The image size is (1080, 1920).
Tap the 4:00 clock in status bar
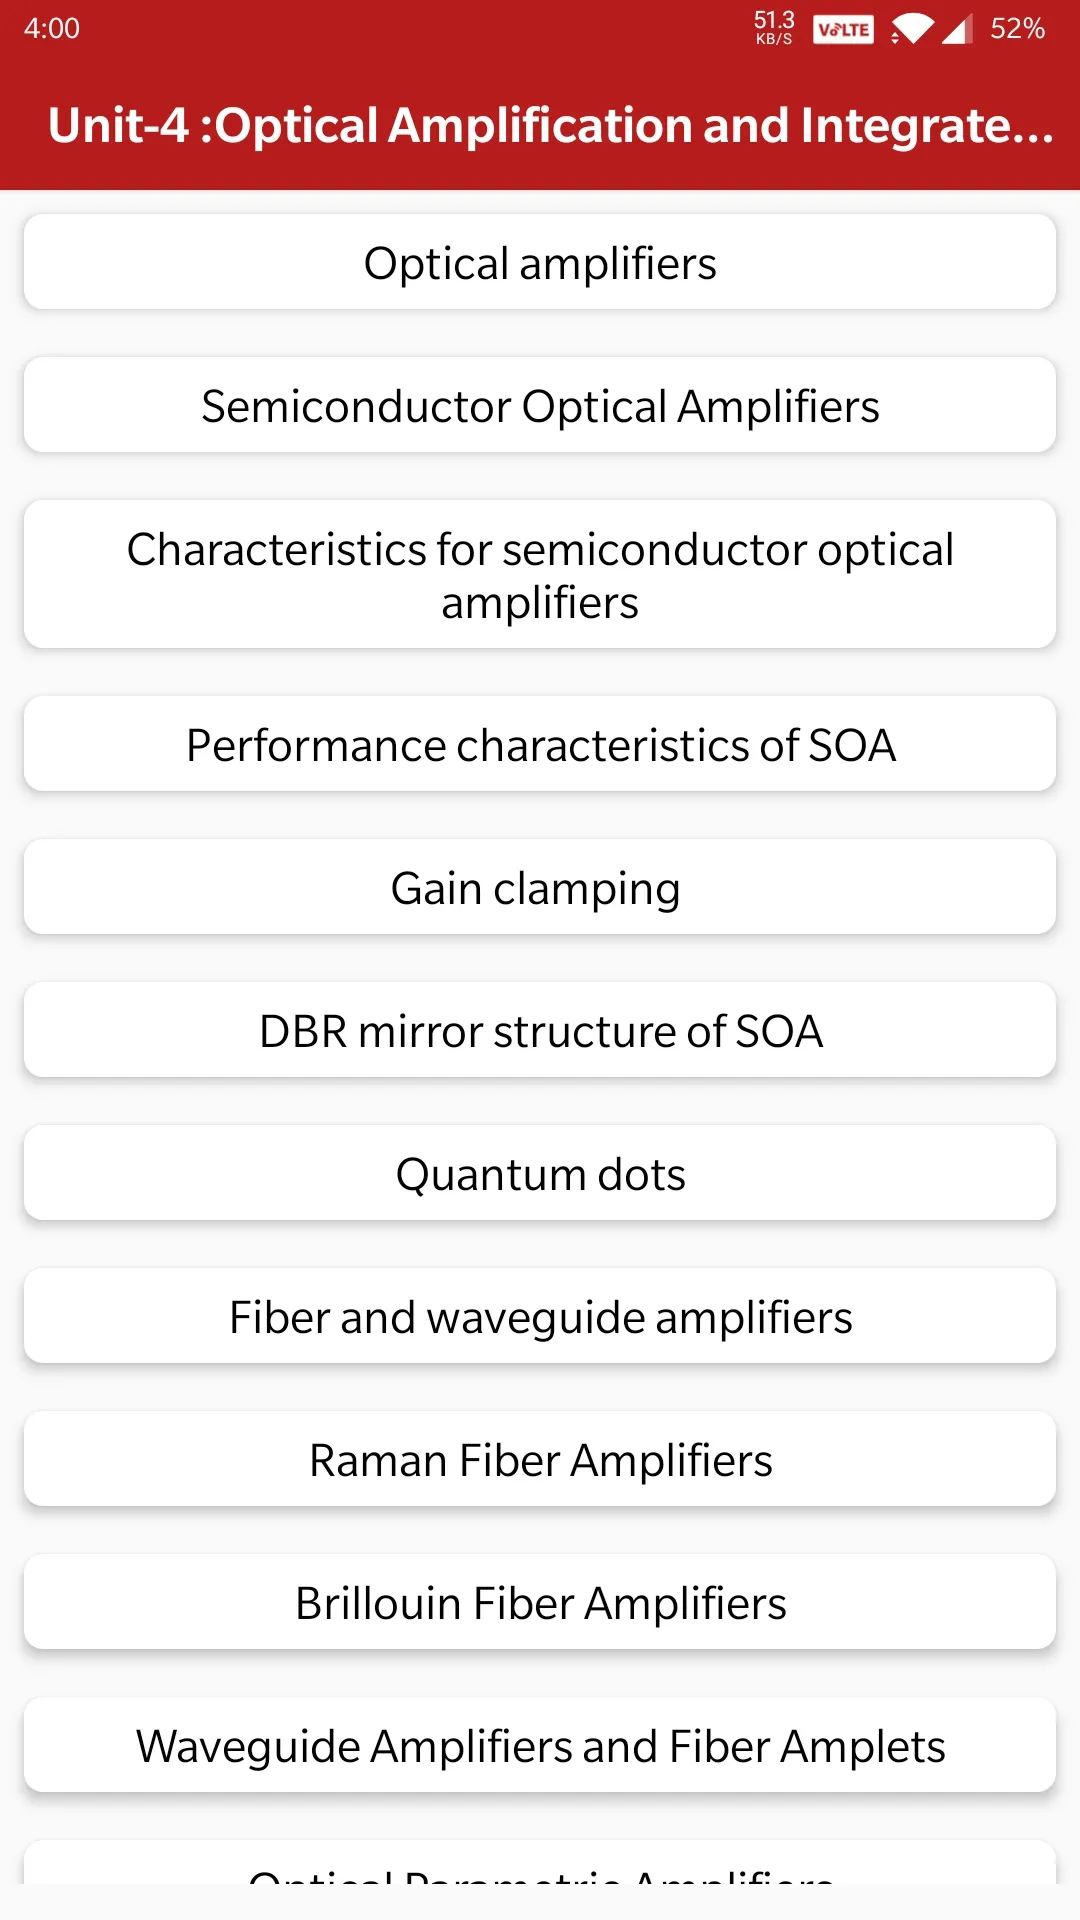[x=52, y=28]
